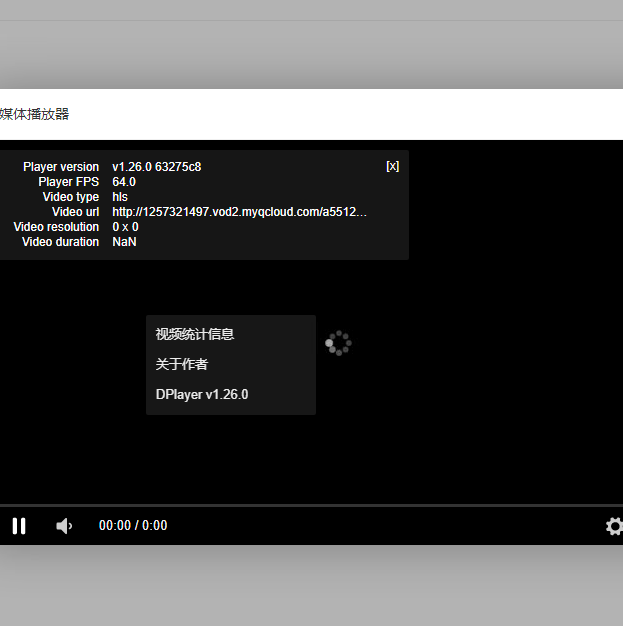Close the video statistics panel
Image resolution: width=623 pixels, height=626 pixels.
click(x=392, y=166)
